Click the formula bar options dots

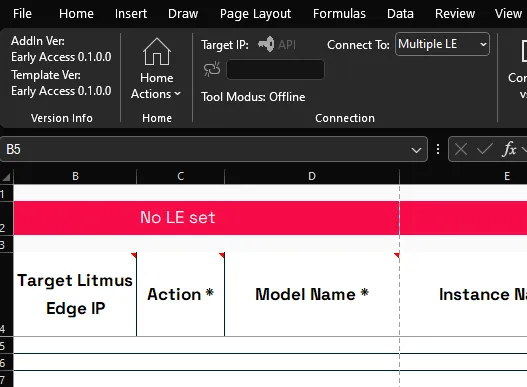(438, 149)
